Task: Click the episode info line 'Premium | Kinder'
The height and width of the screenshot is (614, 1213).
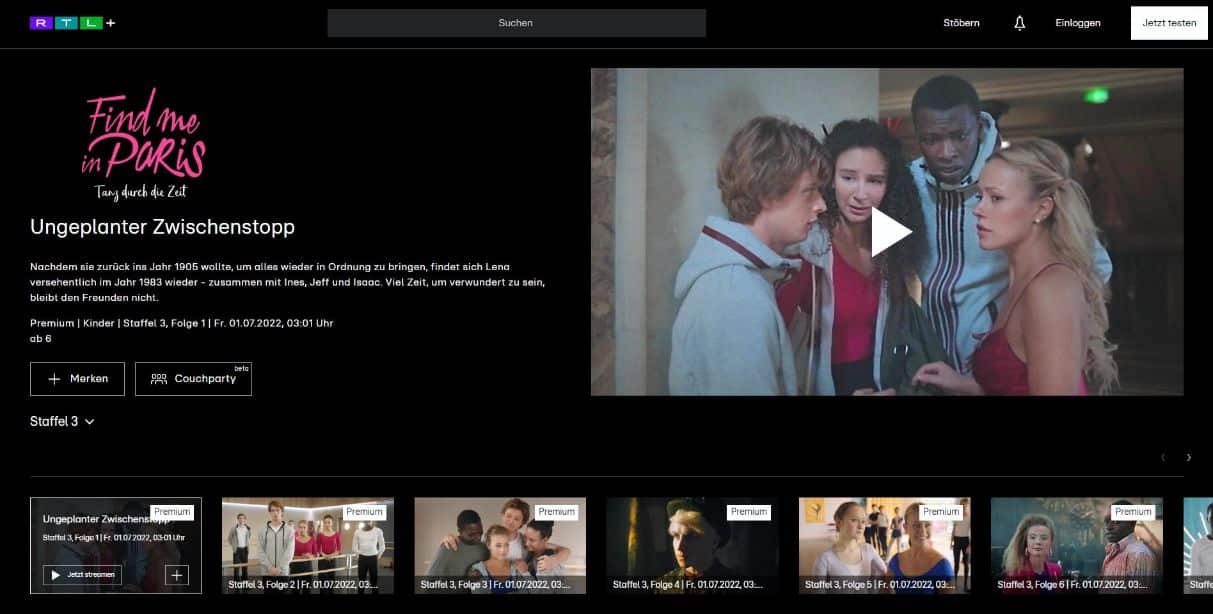Action: point(182,323)
